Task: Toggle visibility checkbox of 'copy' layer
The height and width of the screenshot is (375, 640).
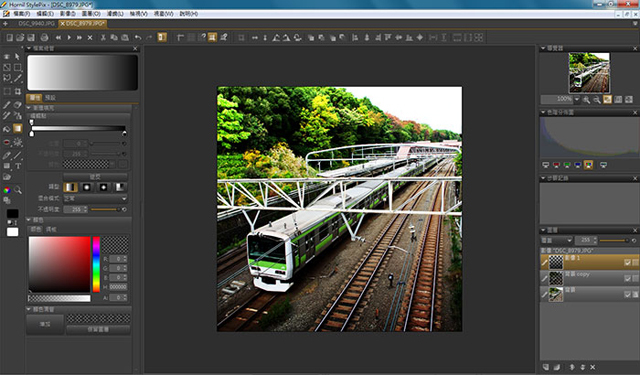Action: point(627,279)
